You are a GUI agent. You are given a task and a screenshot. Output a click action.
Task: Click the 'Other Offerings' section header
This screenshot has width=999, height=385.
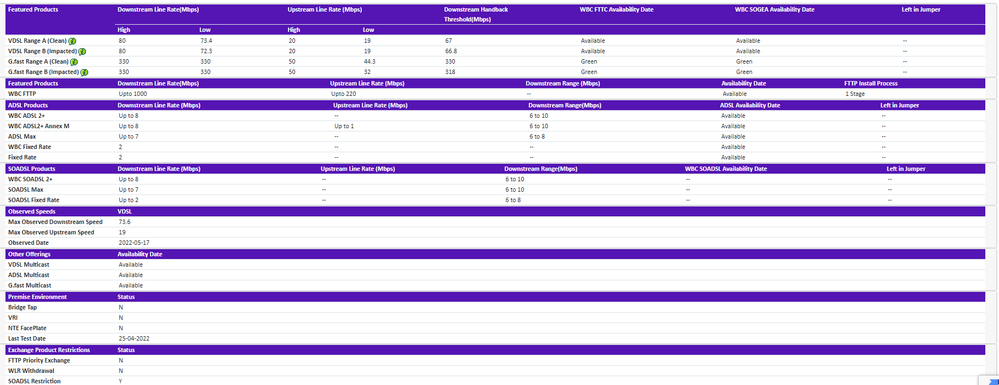pyautogui.click(x=29, y=254)
